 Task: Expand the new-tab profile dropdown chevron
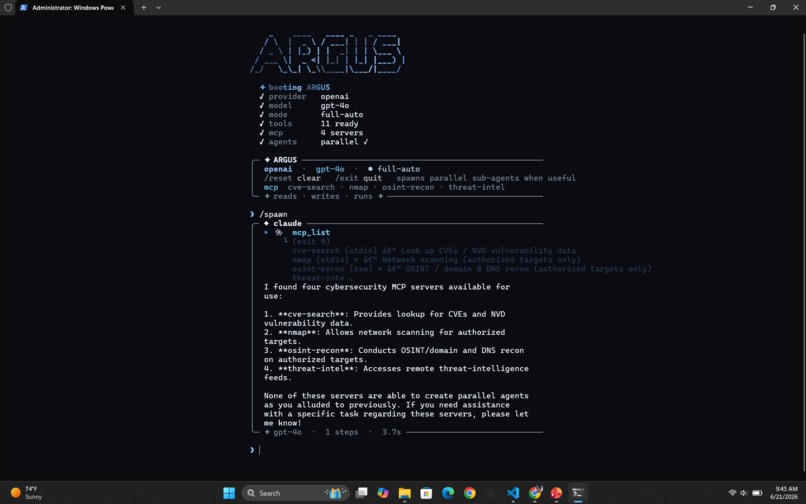pos(158,8)
